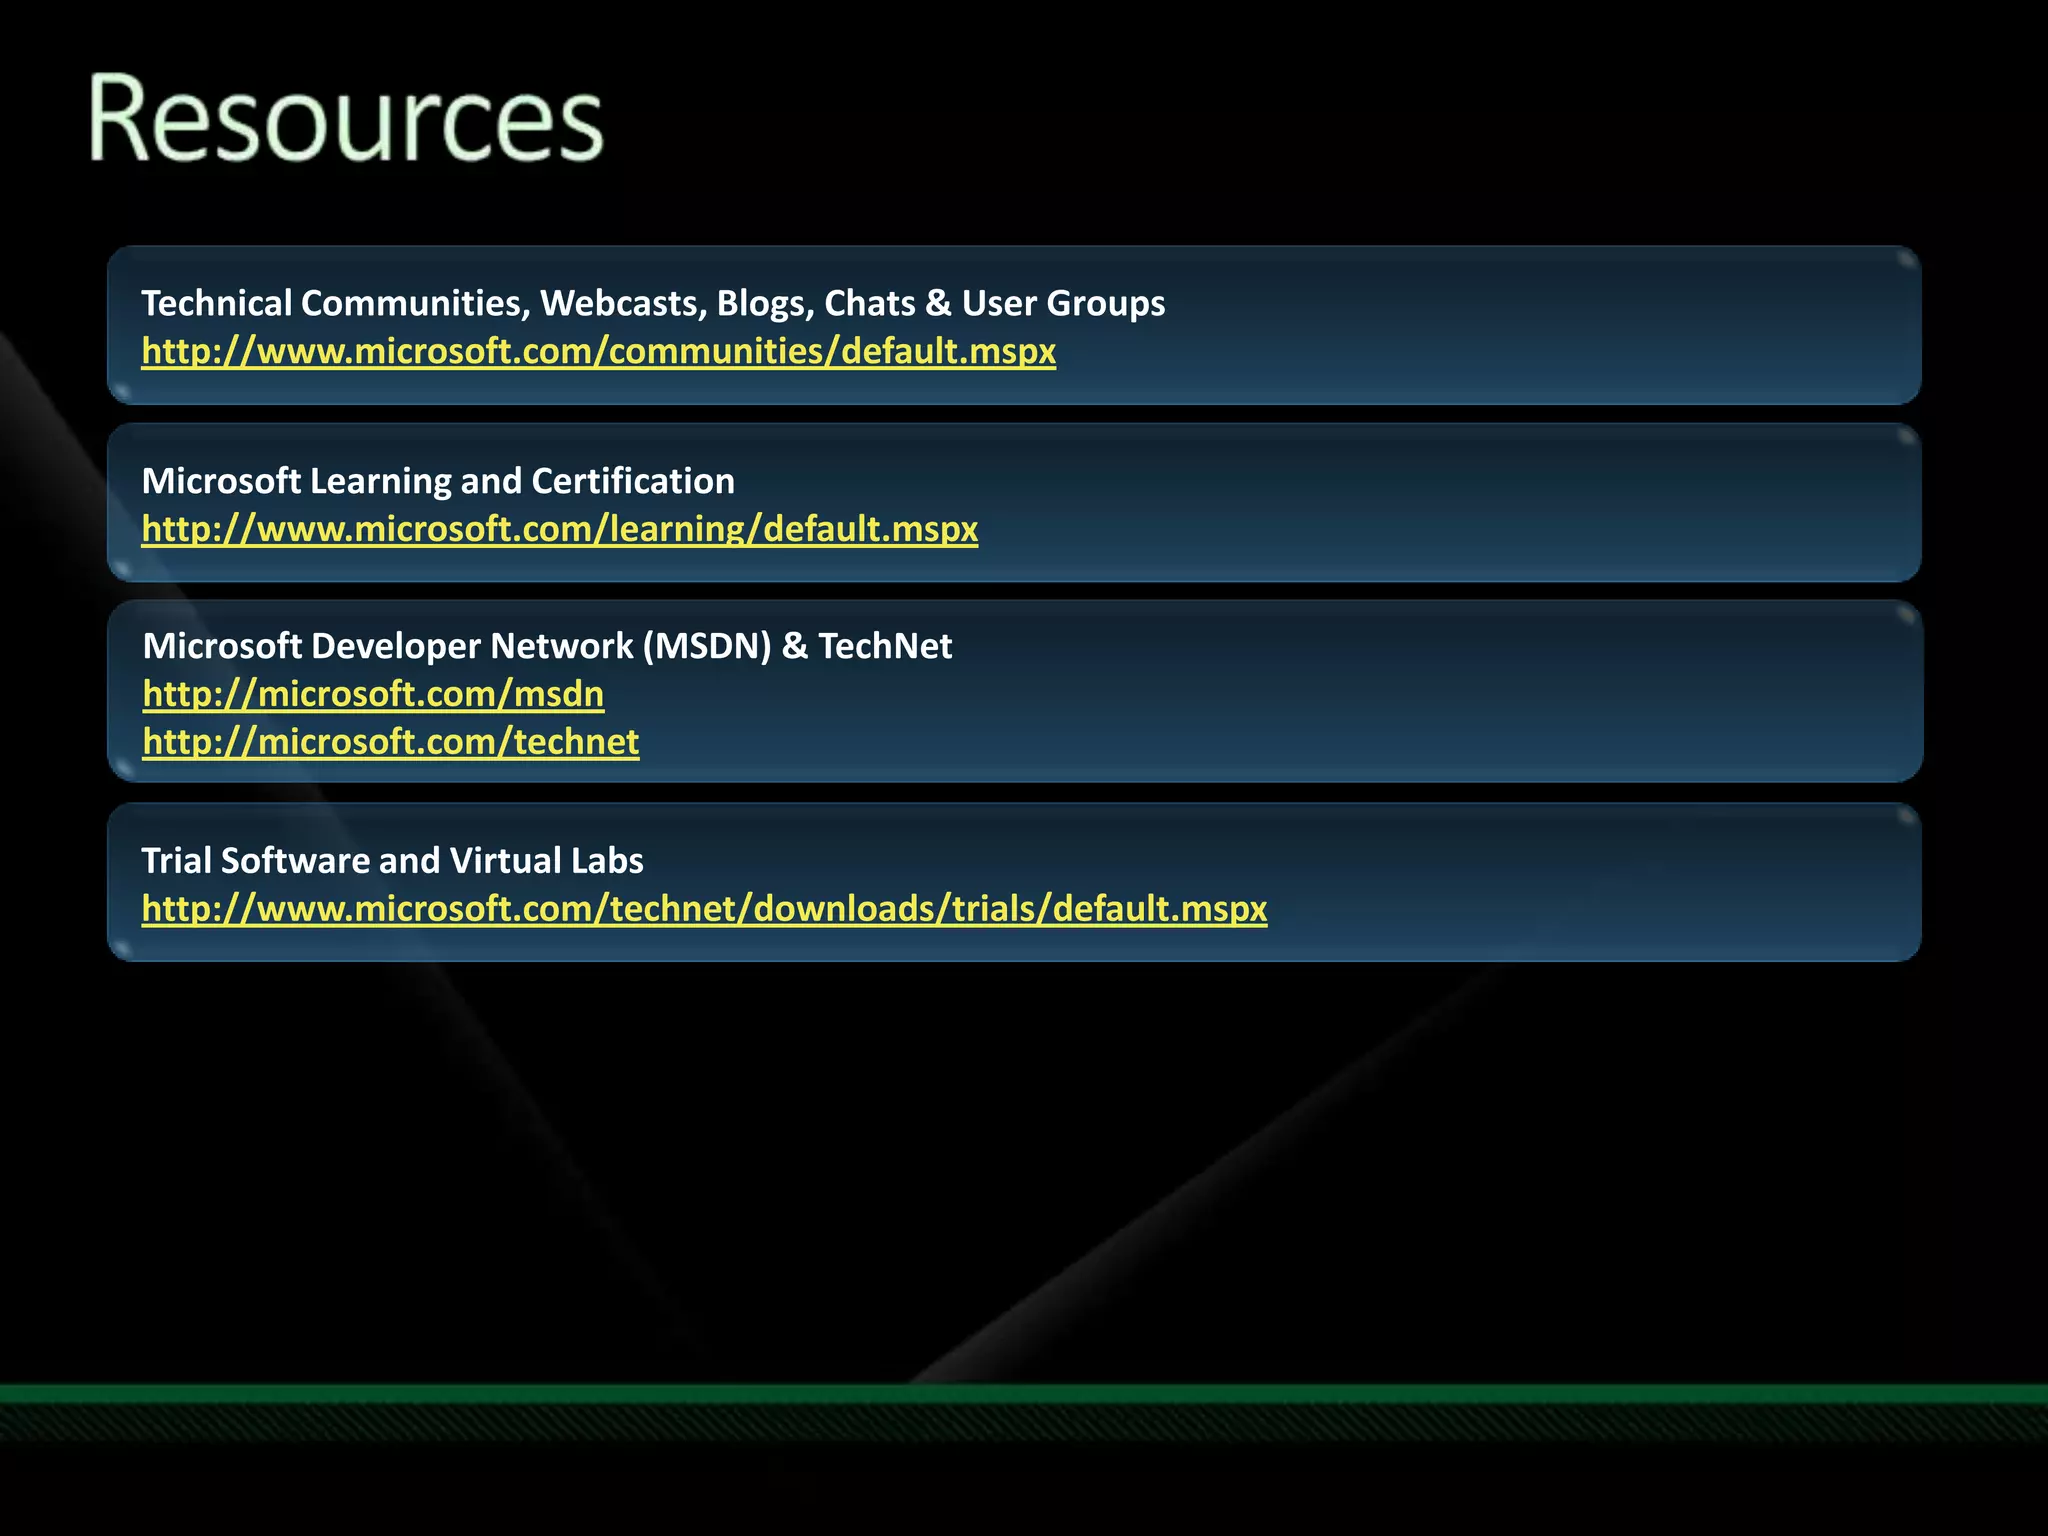Viewport: 2048px width, 1536px height.
Task: Click the 'Microsoft Learning and Certification' heading
Action: pyautogui.click(x=438, y=481)
